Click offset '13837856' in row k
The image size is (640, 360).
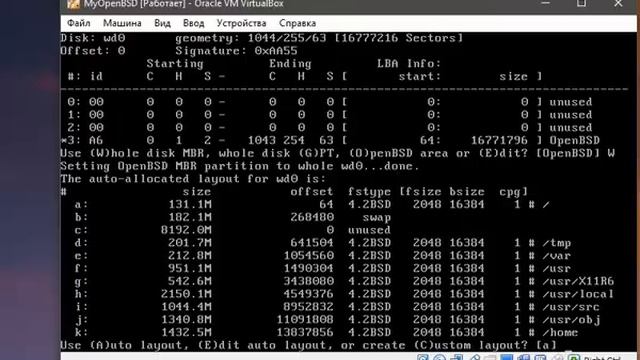[305, 333]
